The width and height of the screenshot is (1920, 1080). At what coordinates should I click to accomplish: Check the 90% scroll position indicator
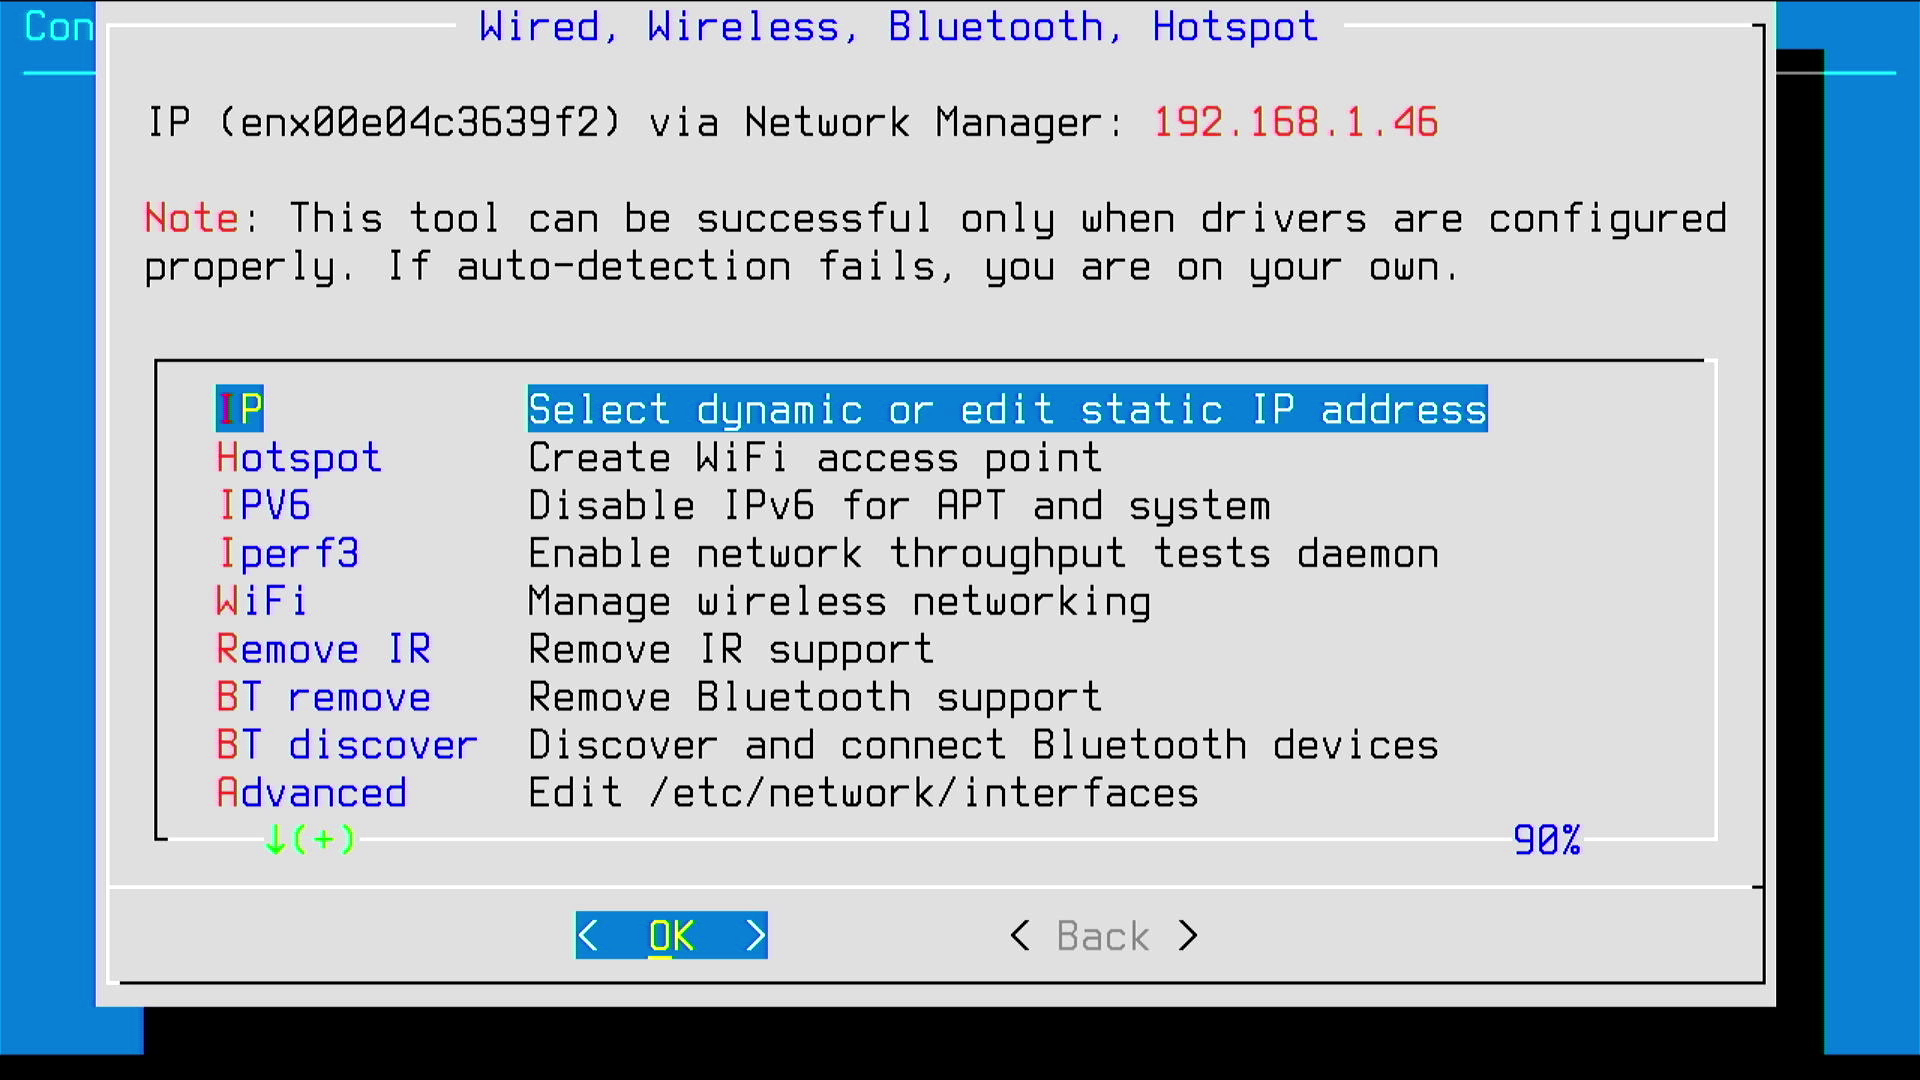click(x=1547, y=839)
